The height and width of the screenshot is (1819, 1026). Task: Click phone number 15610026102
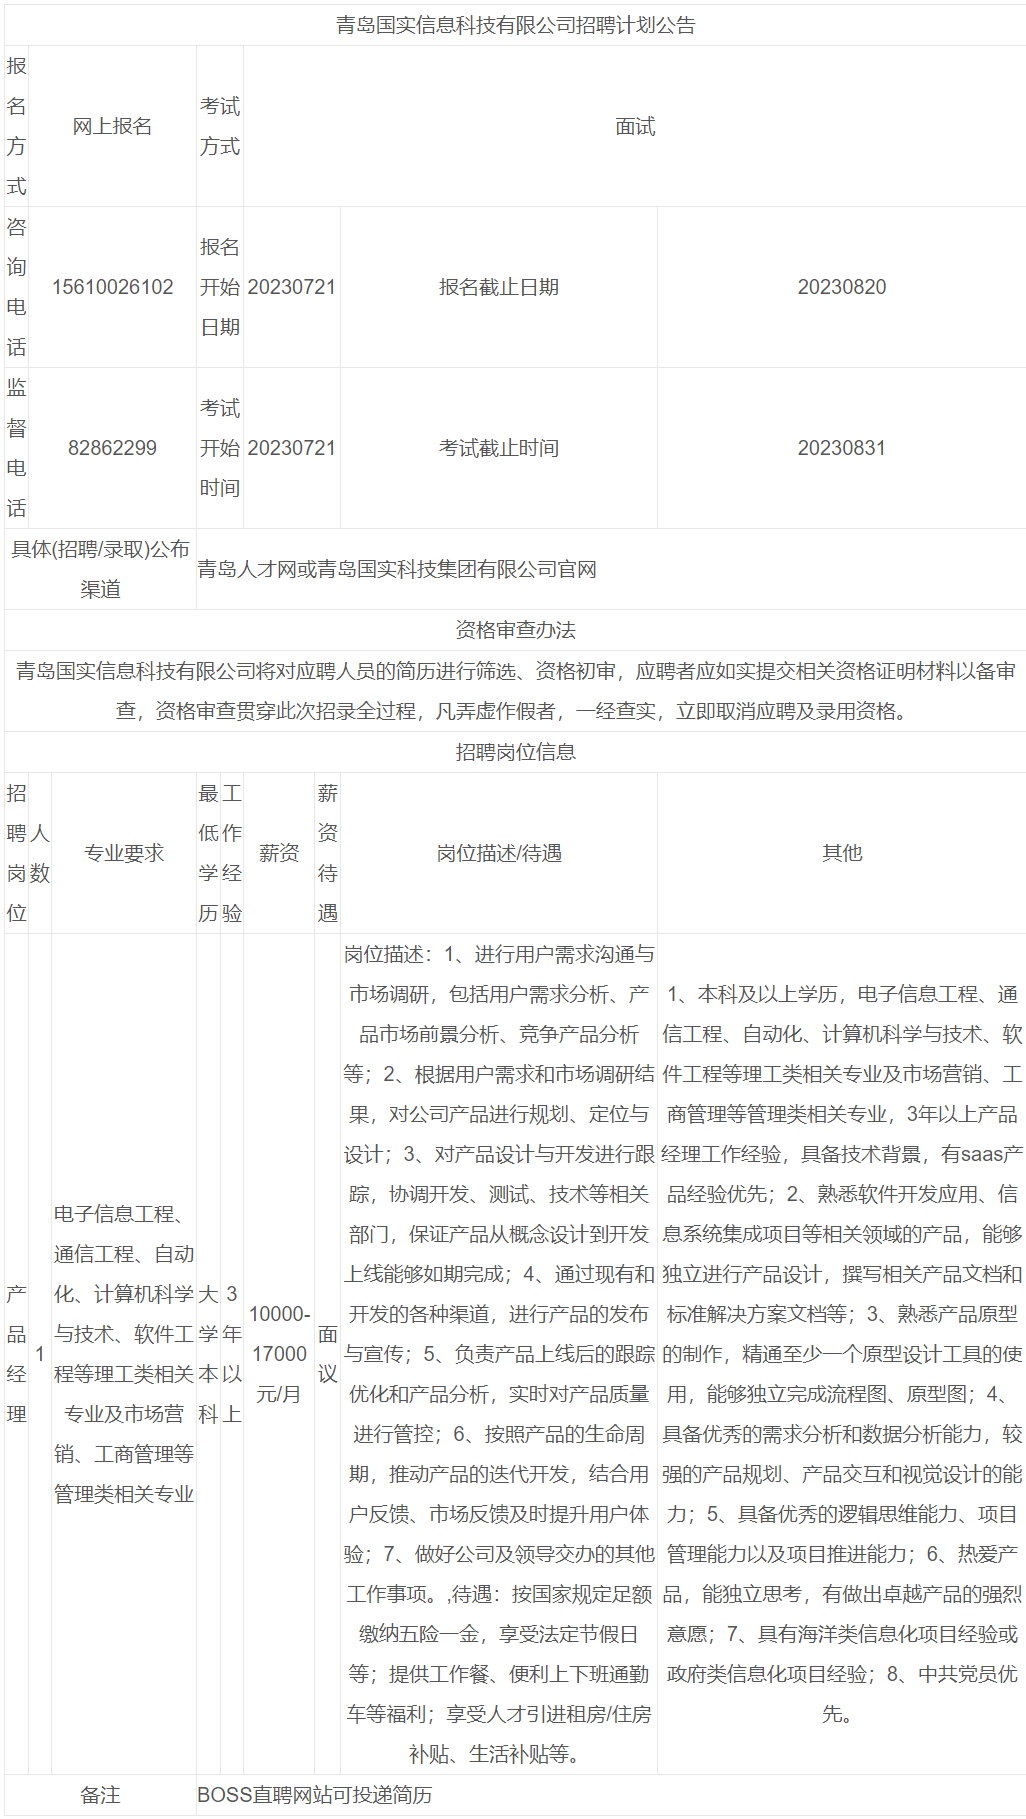pyautogui.click(x=112, y=287)
